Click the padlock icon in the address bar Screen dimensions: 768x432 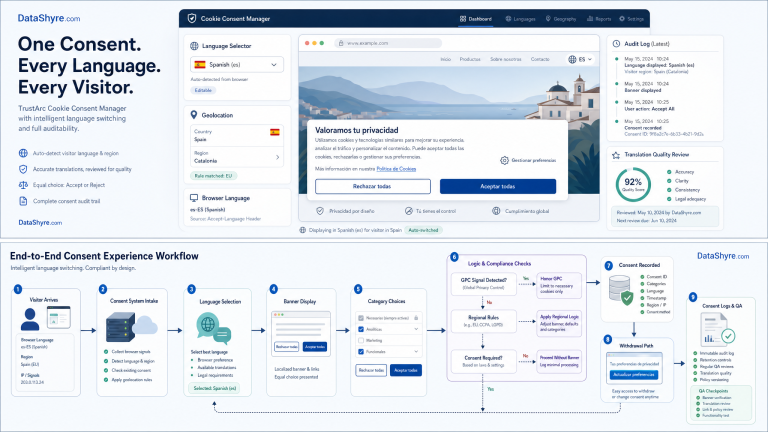[x=341, y=43]
